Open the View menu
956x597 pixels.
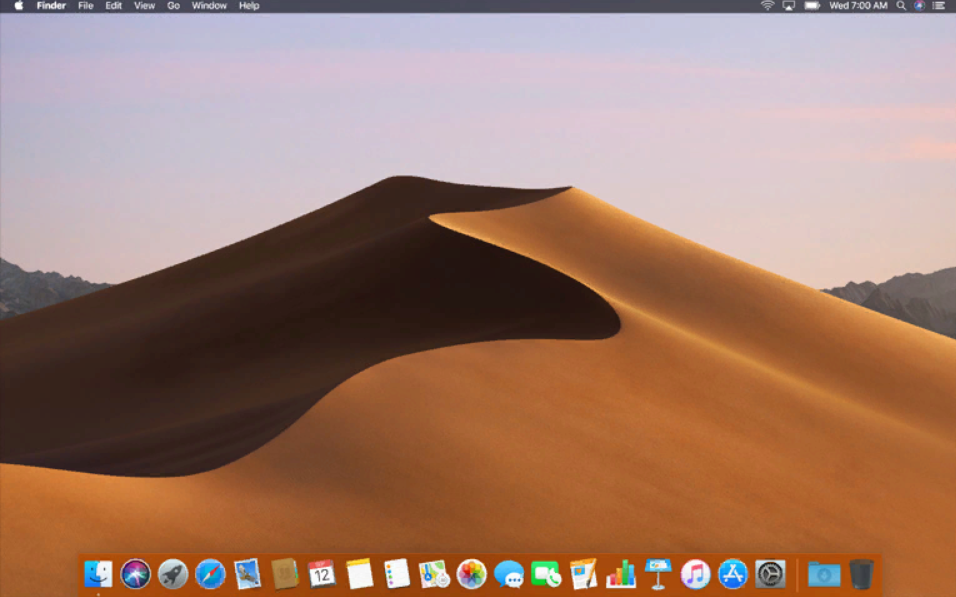(144, 5)
